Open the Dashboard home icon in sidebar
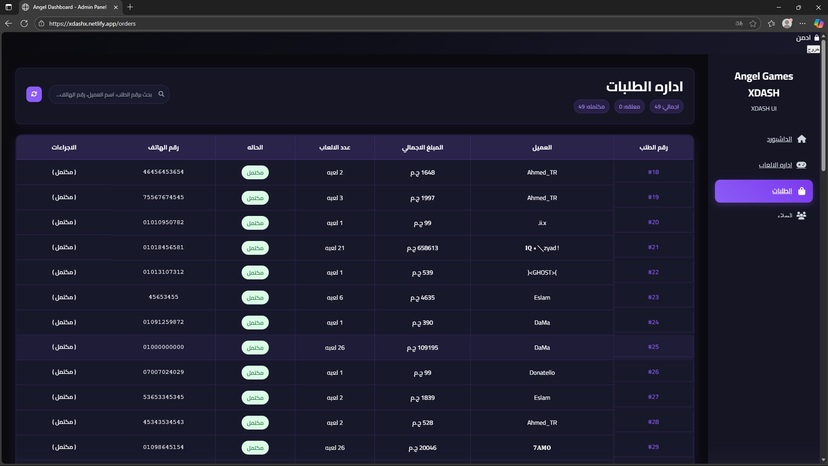The width and height of the screenshot is (828, 466). tap(801, 139)
